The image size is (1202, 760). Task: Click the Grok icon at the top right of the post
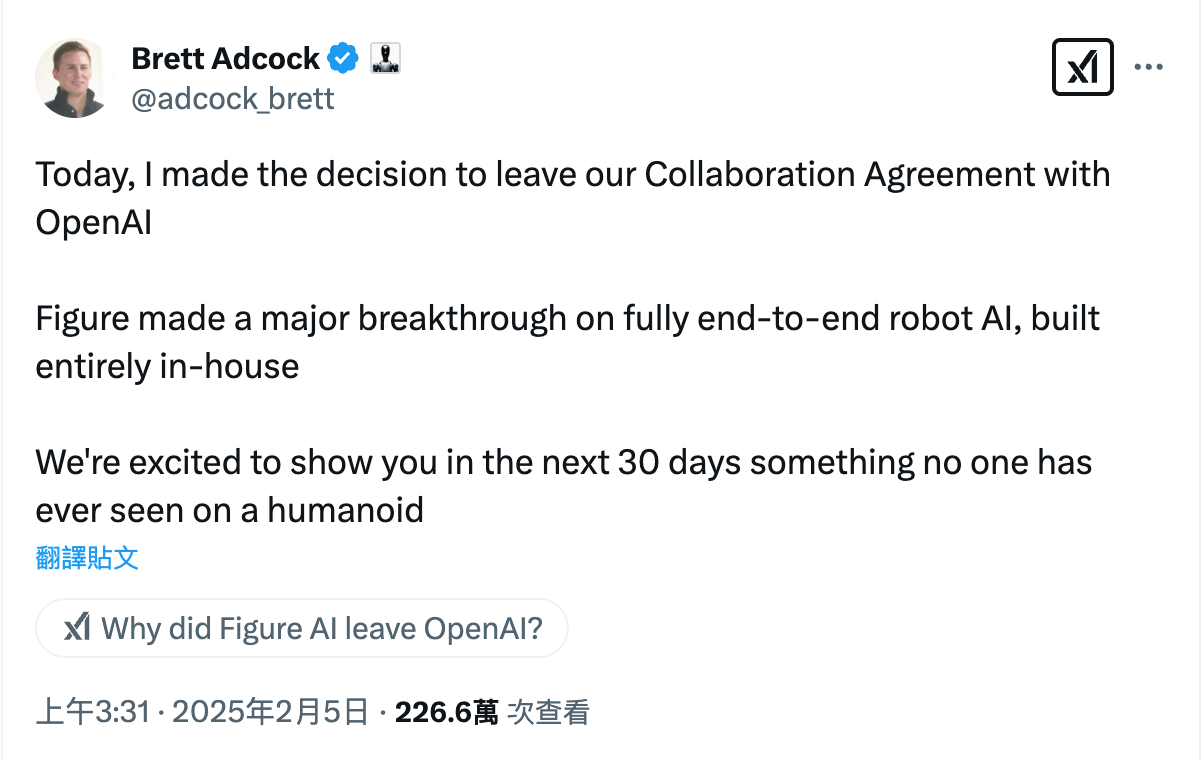pos(1083,67)
